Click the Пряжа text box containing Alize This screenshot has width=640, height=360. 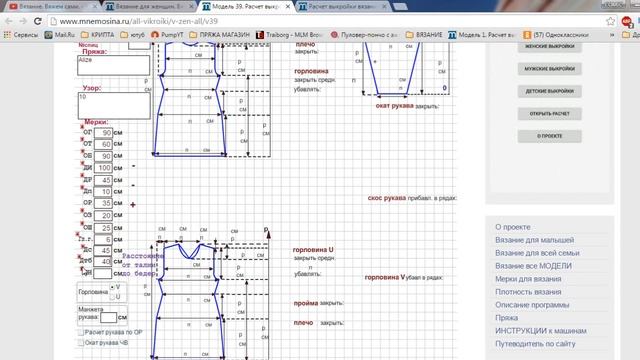(113, 65)
